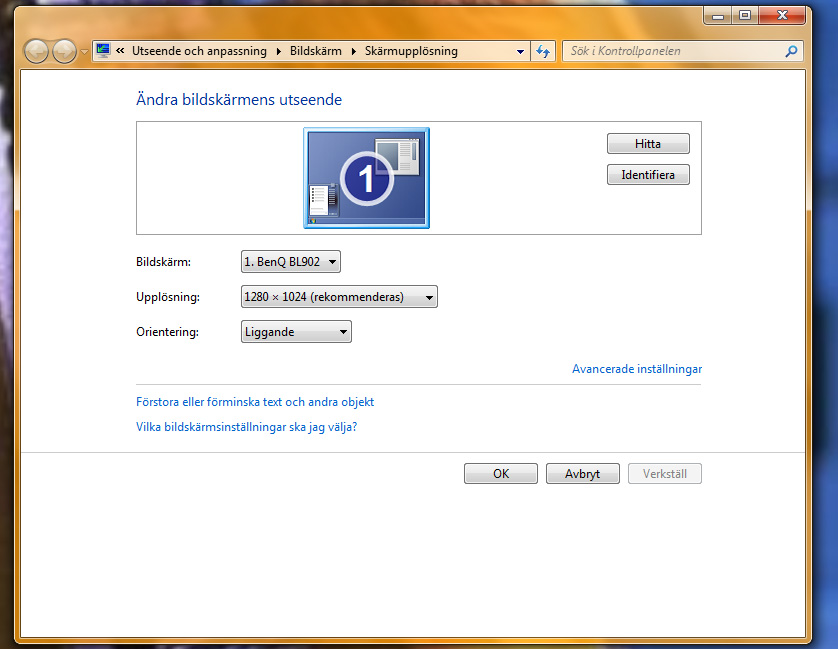Open the Orientering dropdown set to Liggande
838x649 pixels.
coord(296,331)
